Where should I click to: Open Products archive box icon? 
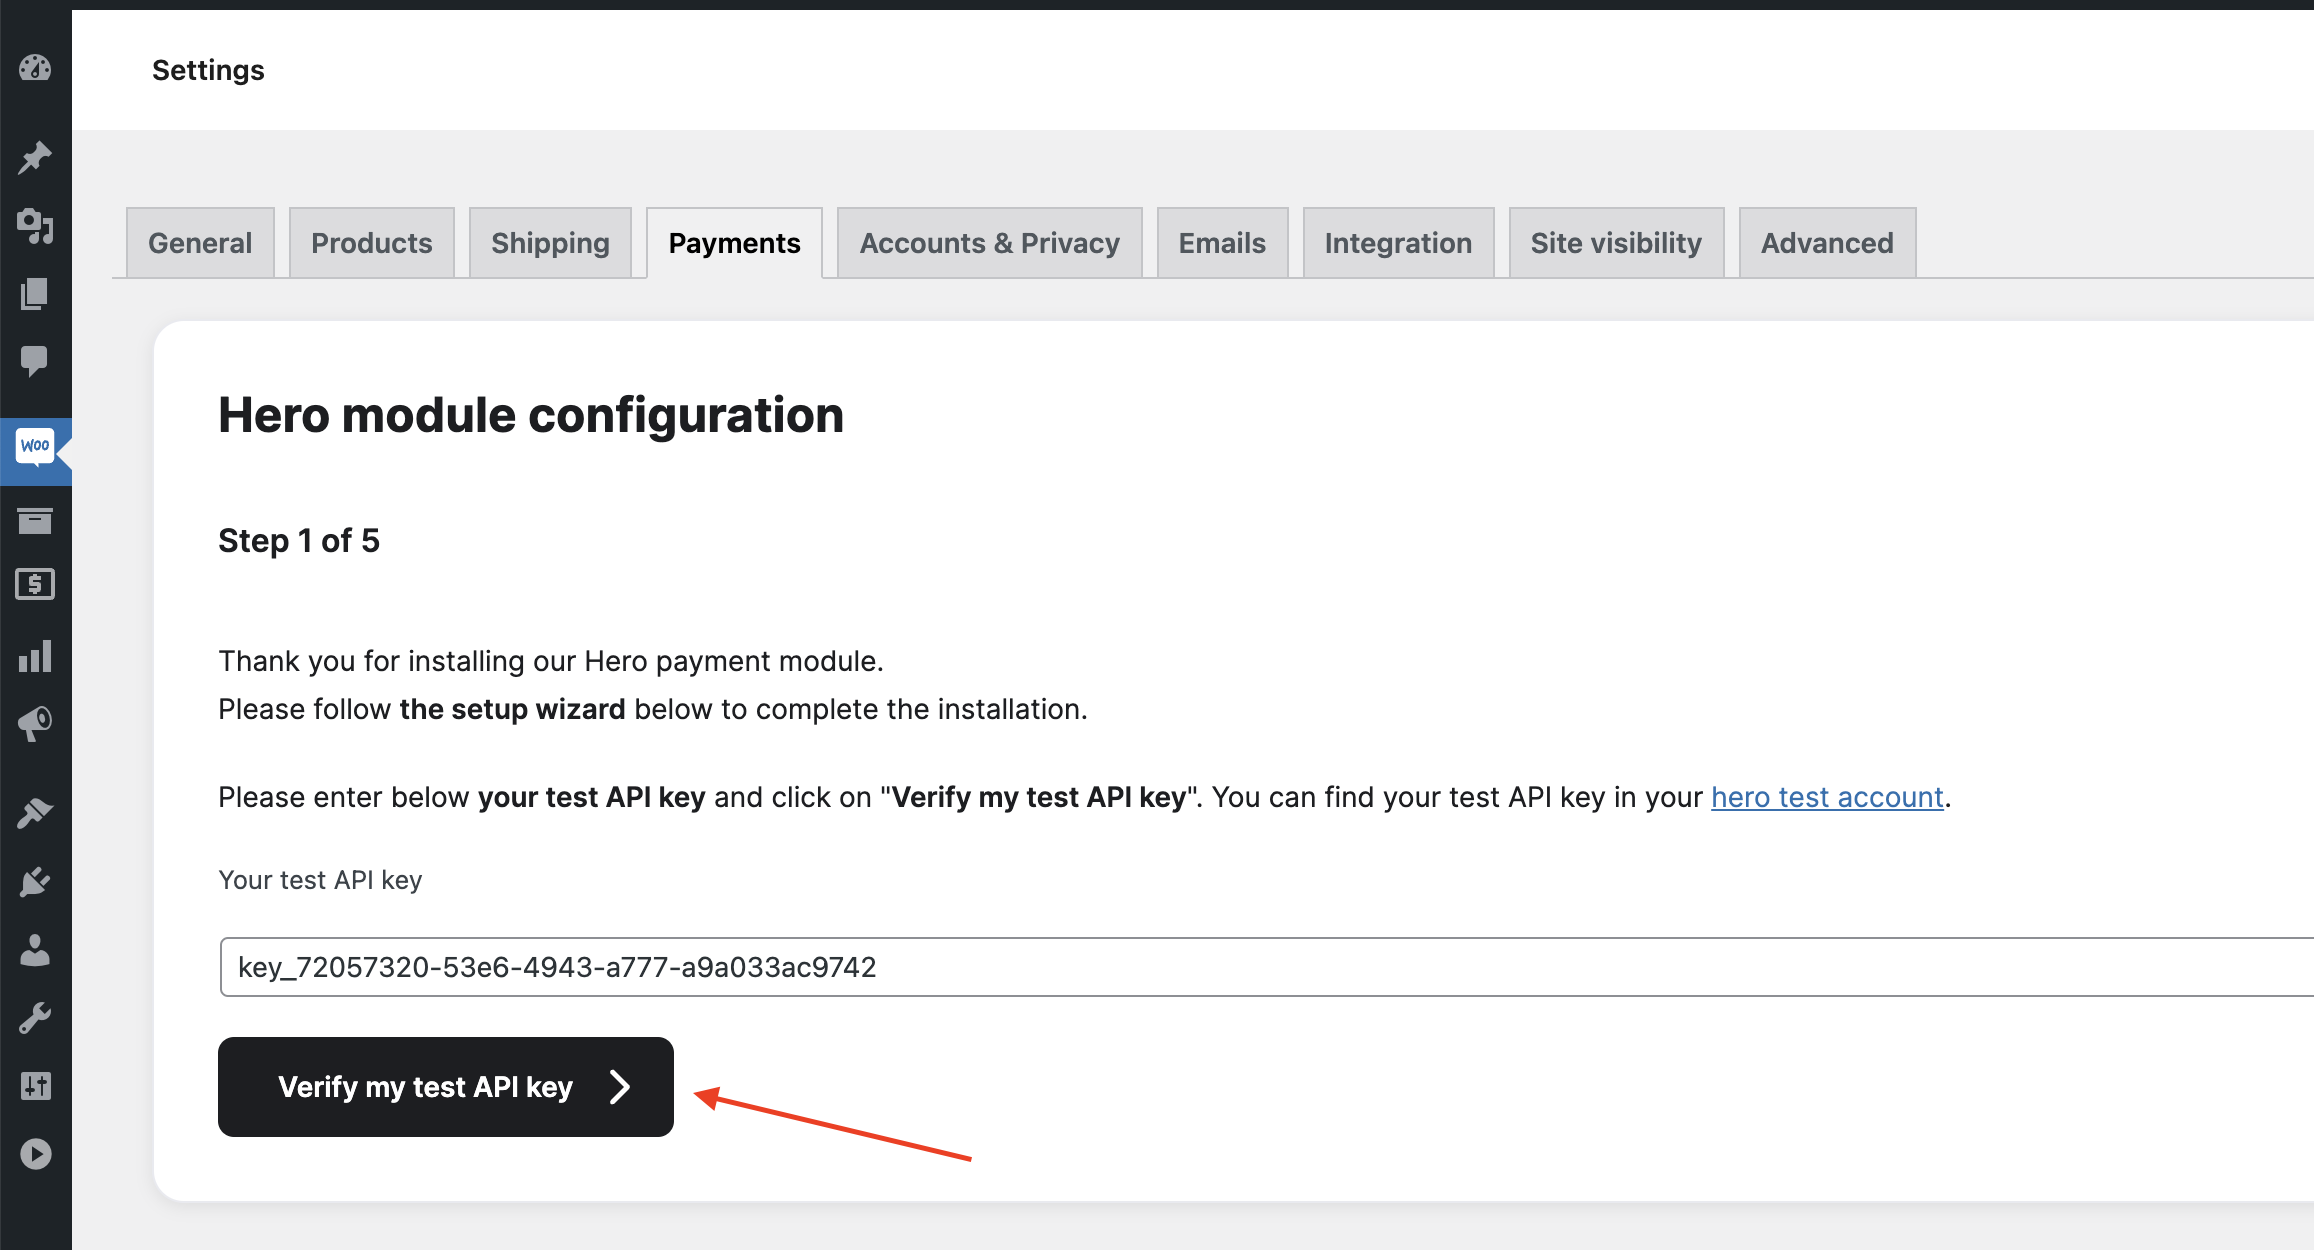point(35,520)
